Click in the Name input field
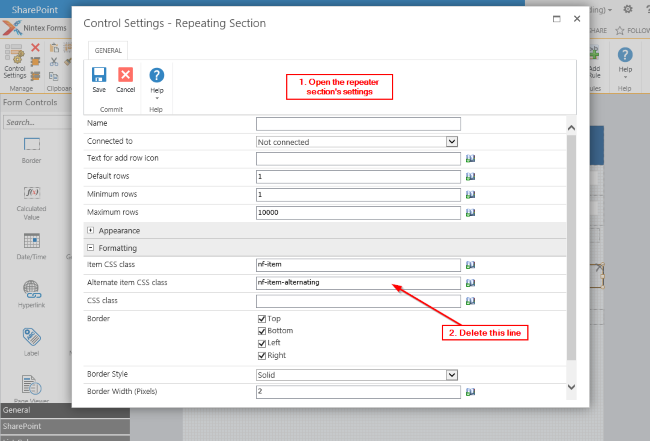The image size is (650, 441). (358, 124)
